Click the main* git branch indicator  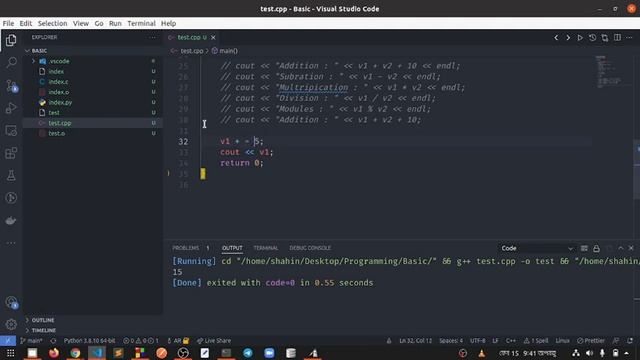[31, 340]
